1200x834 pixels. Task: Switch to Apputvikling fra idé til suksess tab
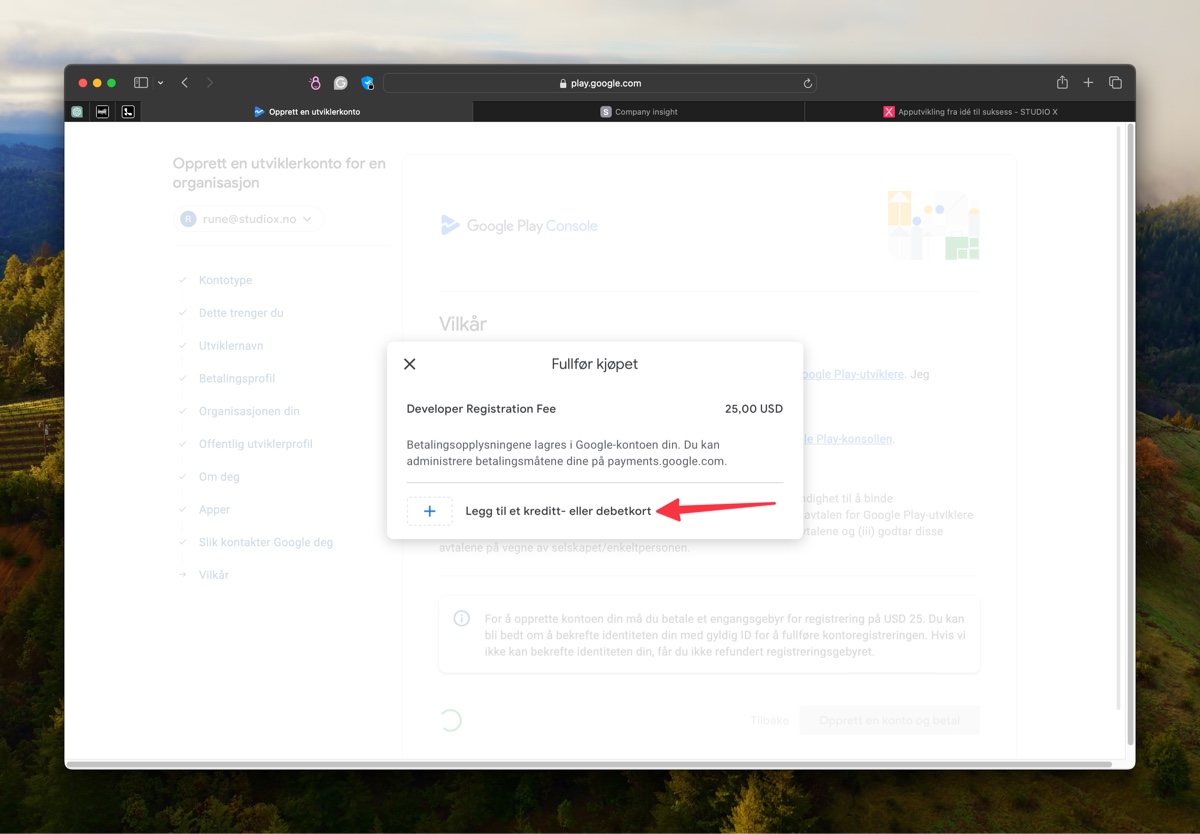tap(969, 112)
